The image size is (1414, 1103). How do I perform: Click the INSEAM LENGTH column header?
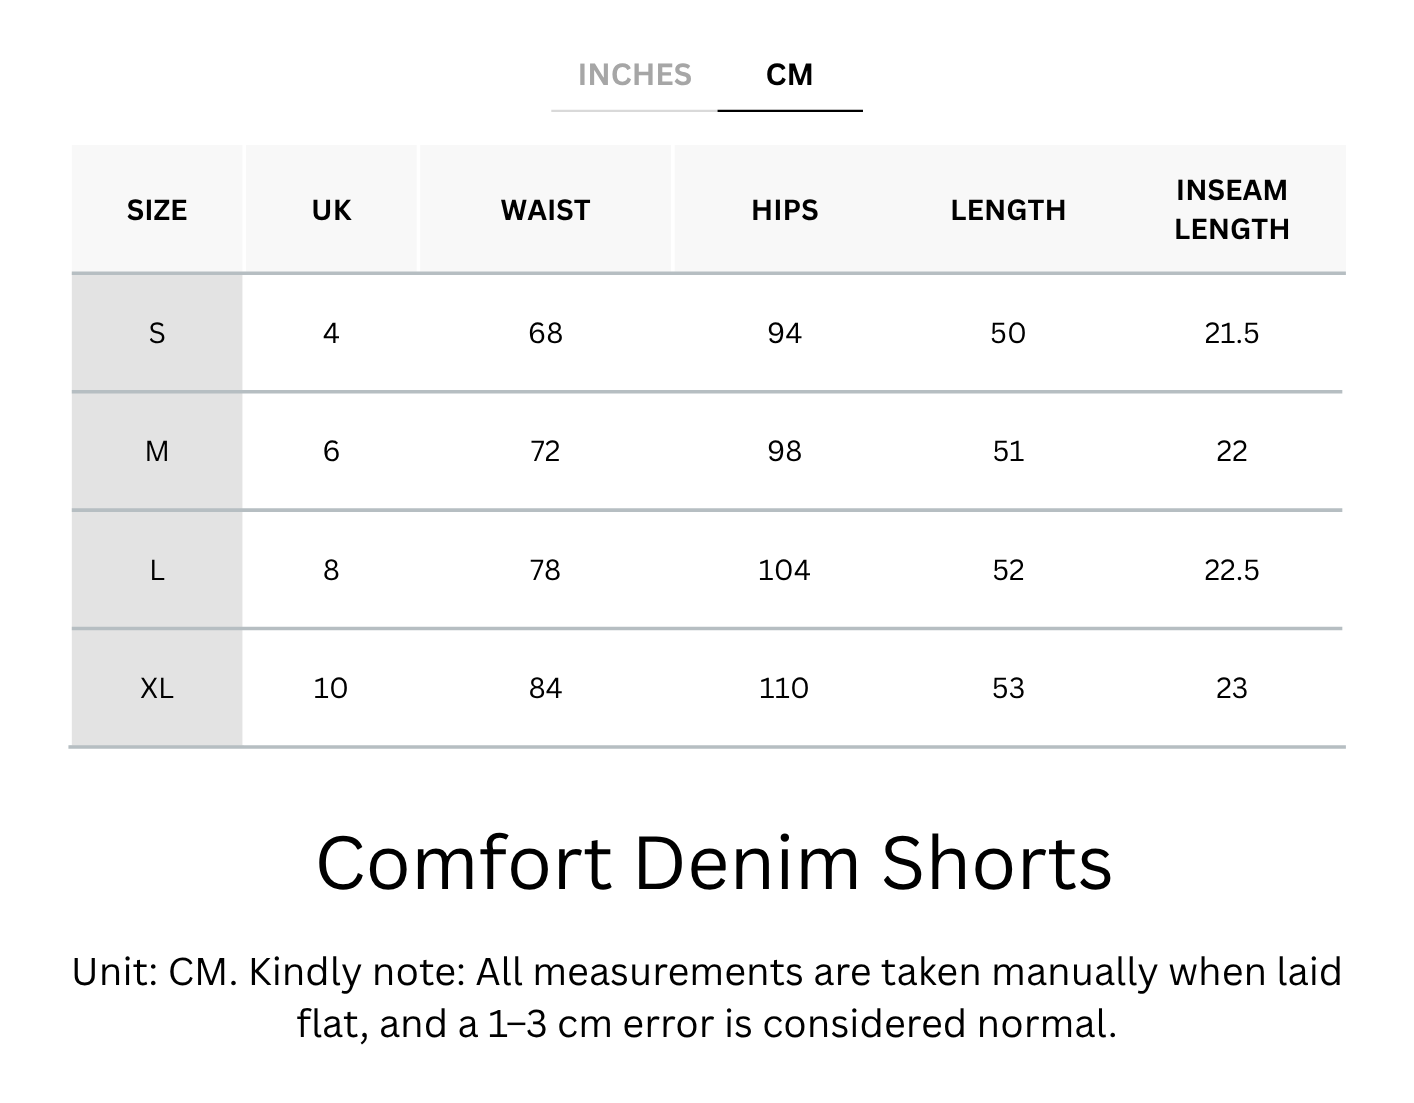[1231, 210]
